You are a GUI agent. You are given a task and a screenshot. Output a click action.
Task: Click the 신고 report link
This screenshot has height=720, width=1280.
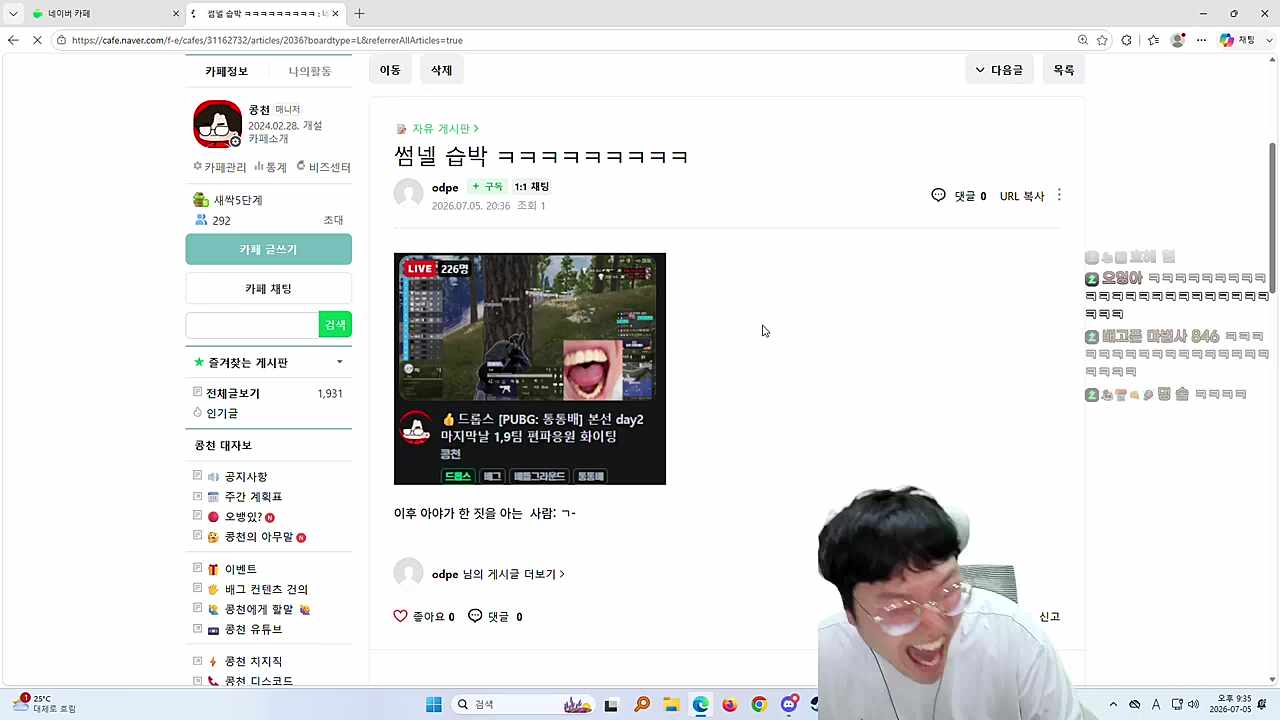tap(1049, 617)
